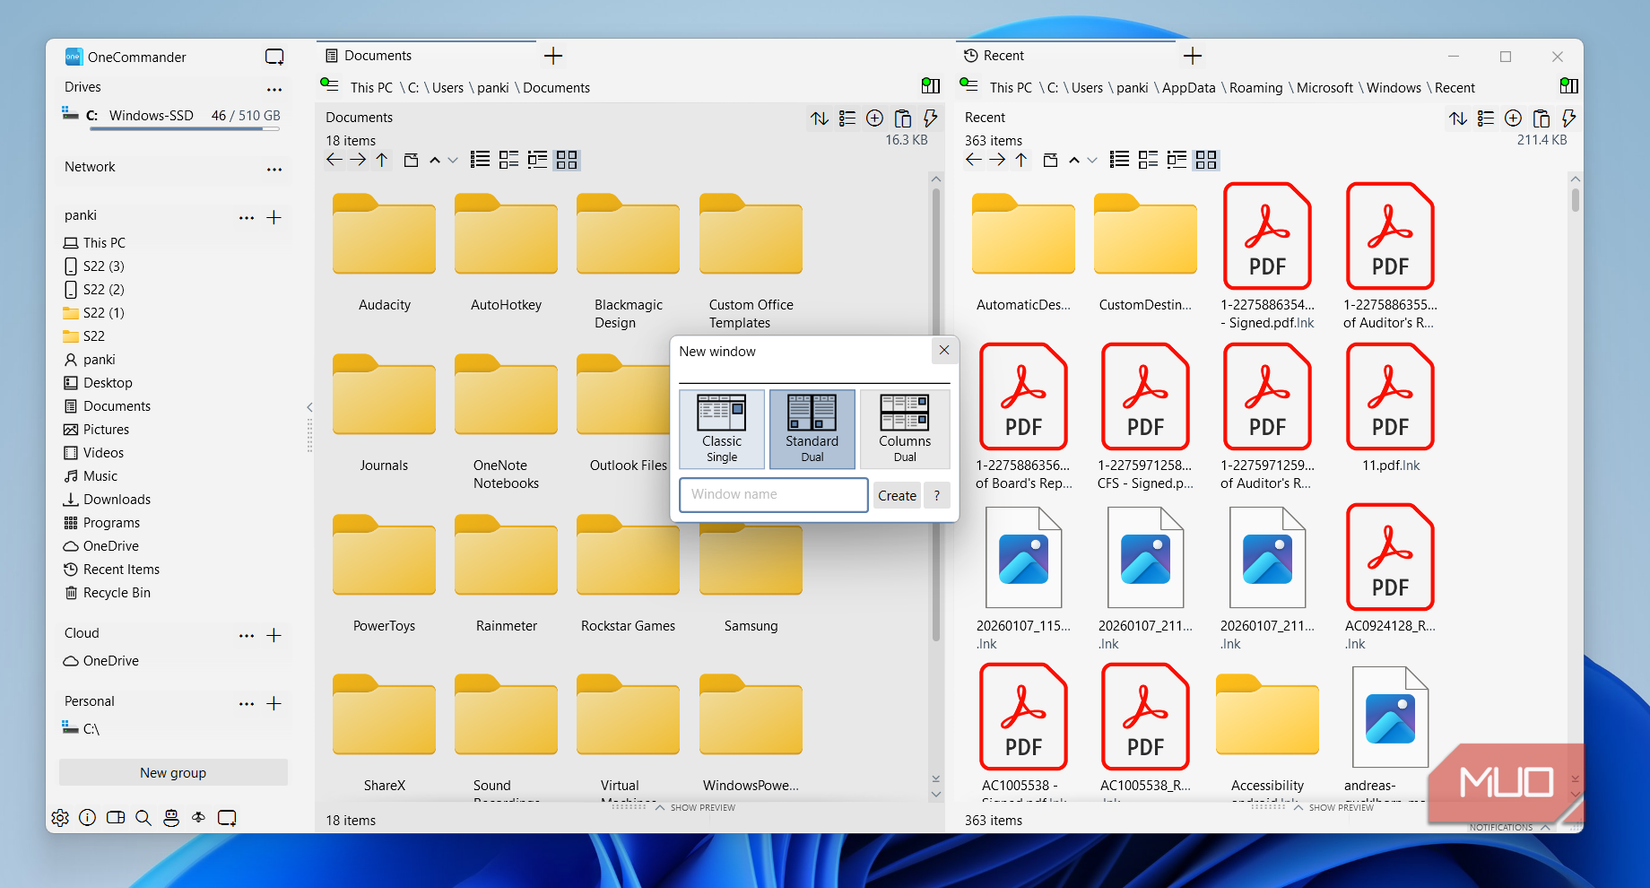The width and height of the screenshot is (1650, 888).
Task: Open Network section options menu
Action: click(274, 169)
